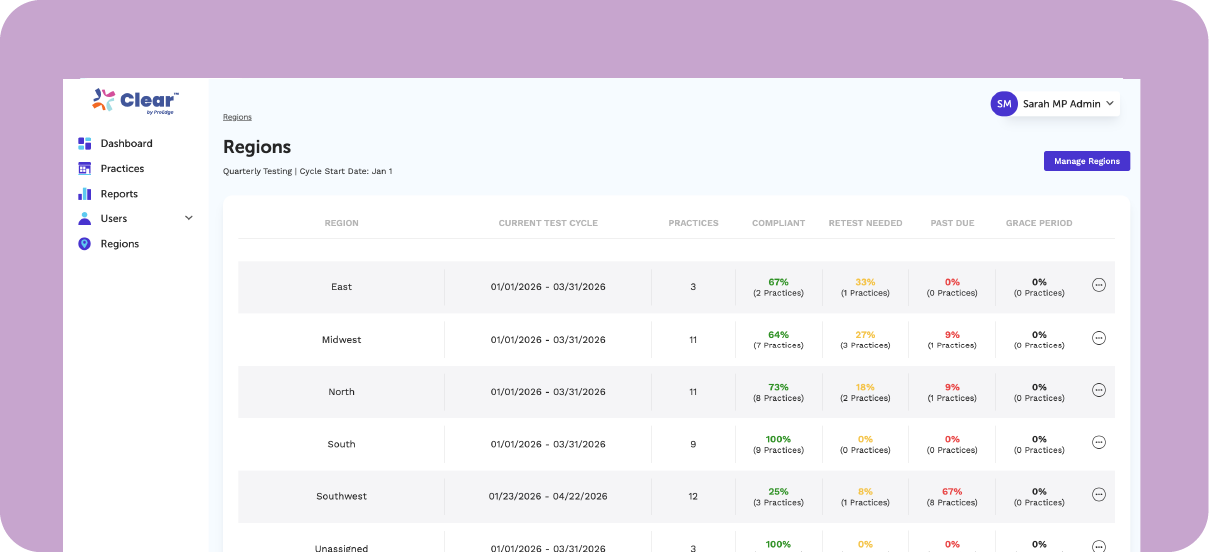Open the North row options ellipsis
This screenshot has width=1209, height=552.
(x=1099, y=390)
